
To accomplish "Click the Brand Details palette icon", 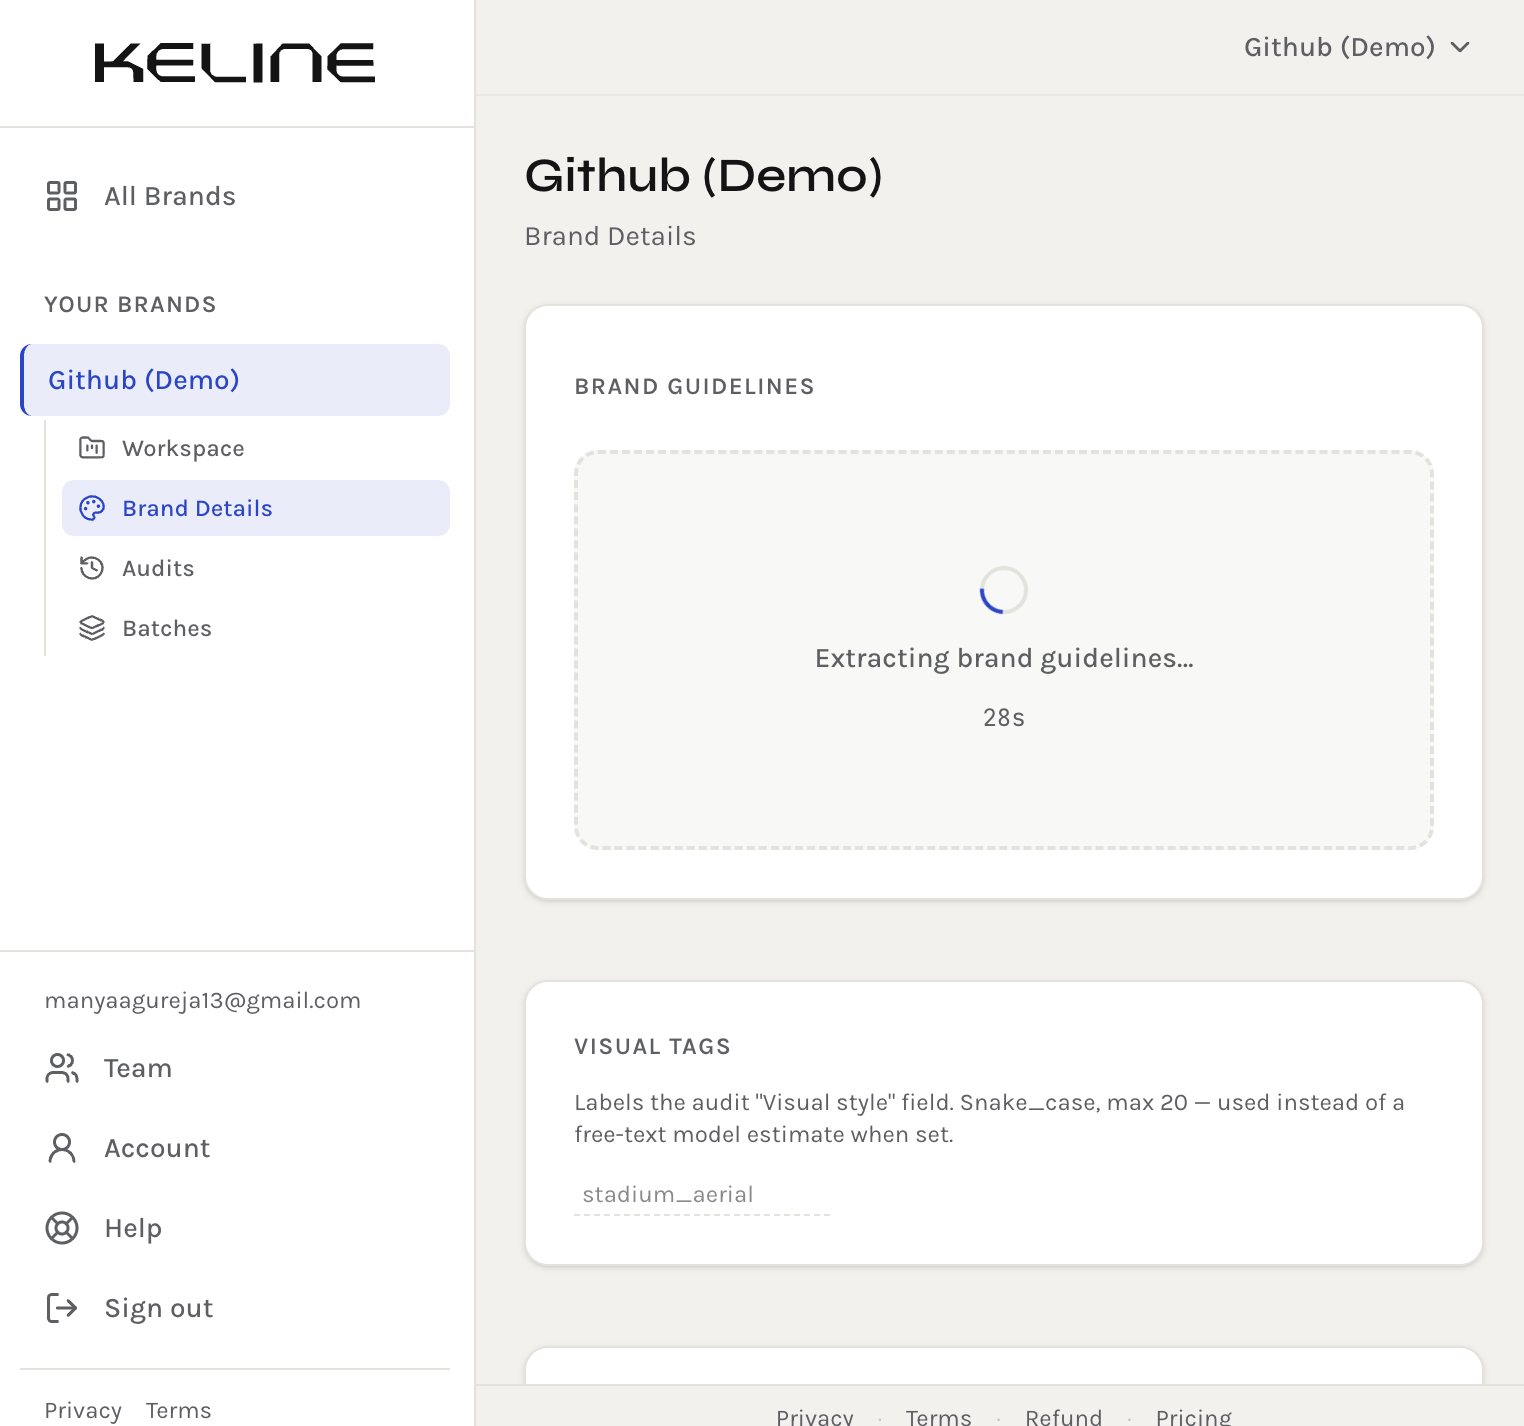I will tap(92, 508).
